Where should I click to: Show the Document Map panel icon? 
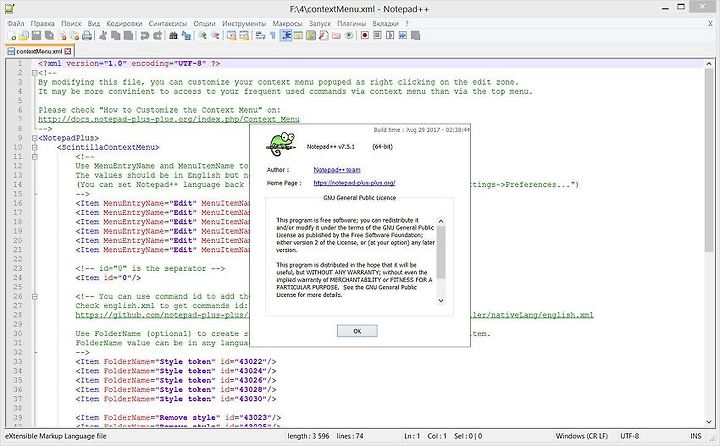pos(311,35)
